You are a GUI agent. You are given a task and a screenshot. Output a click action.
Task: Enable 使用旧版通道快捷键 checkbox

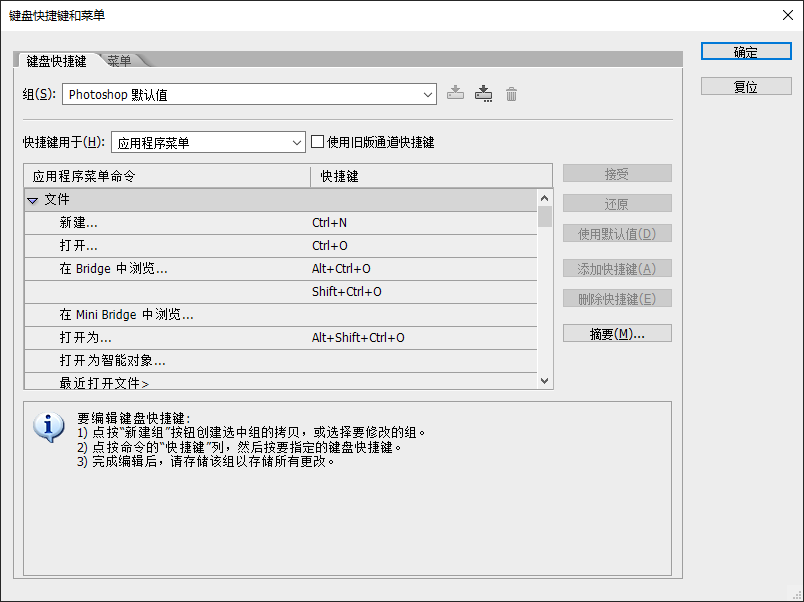tap(317, 141)
